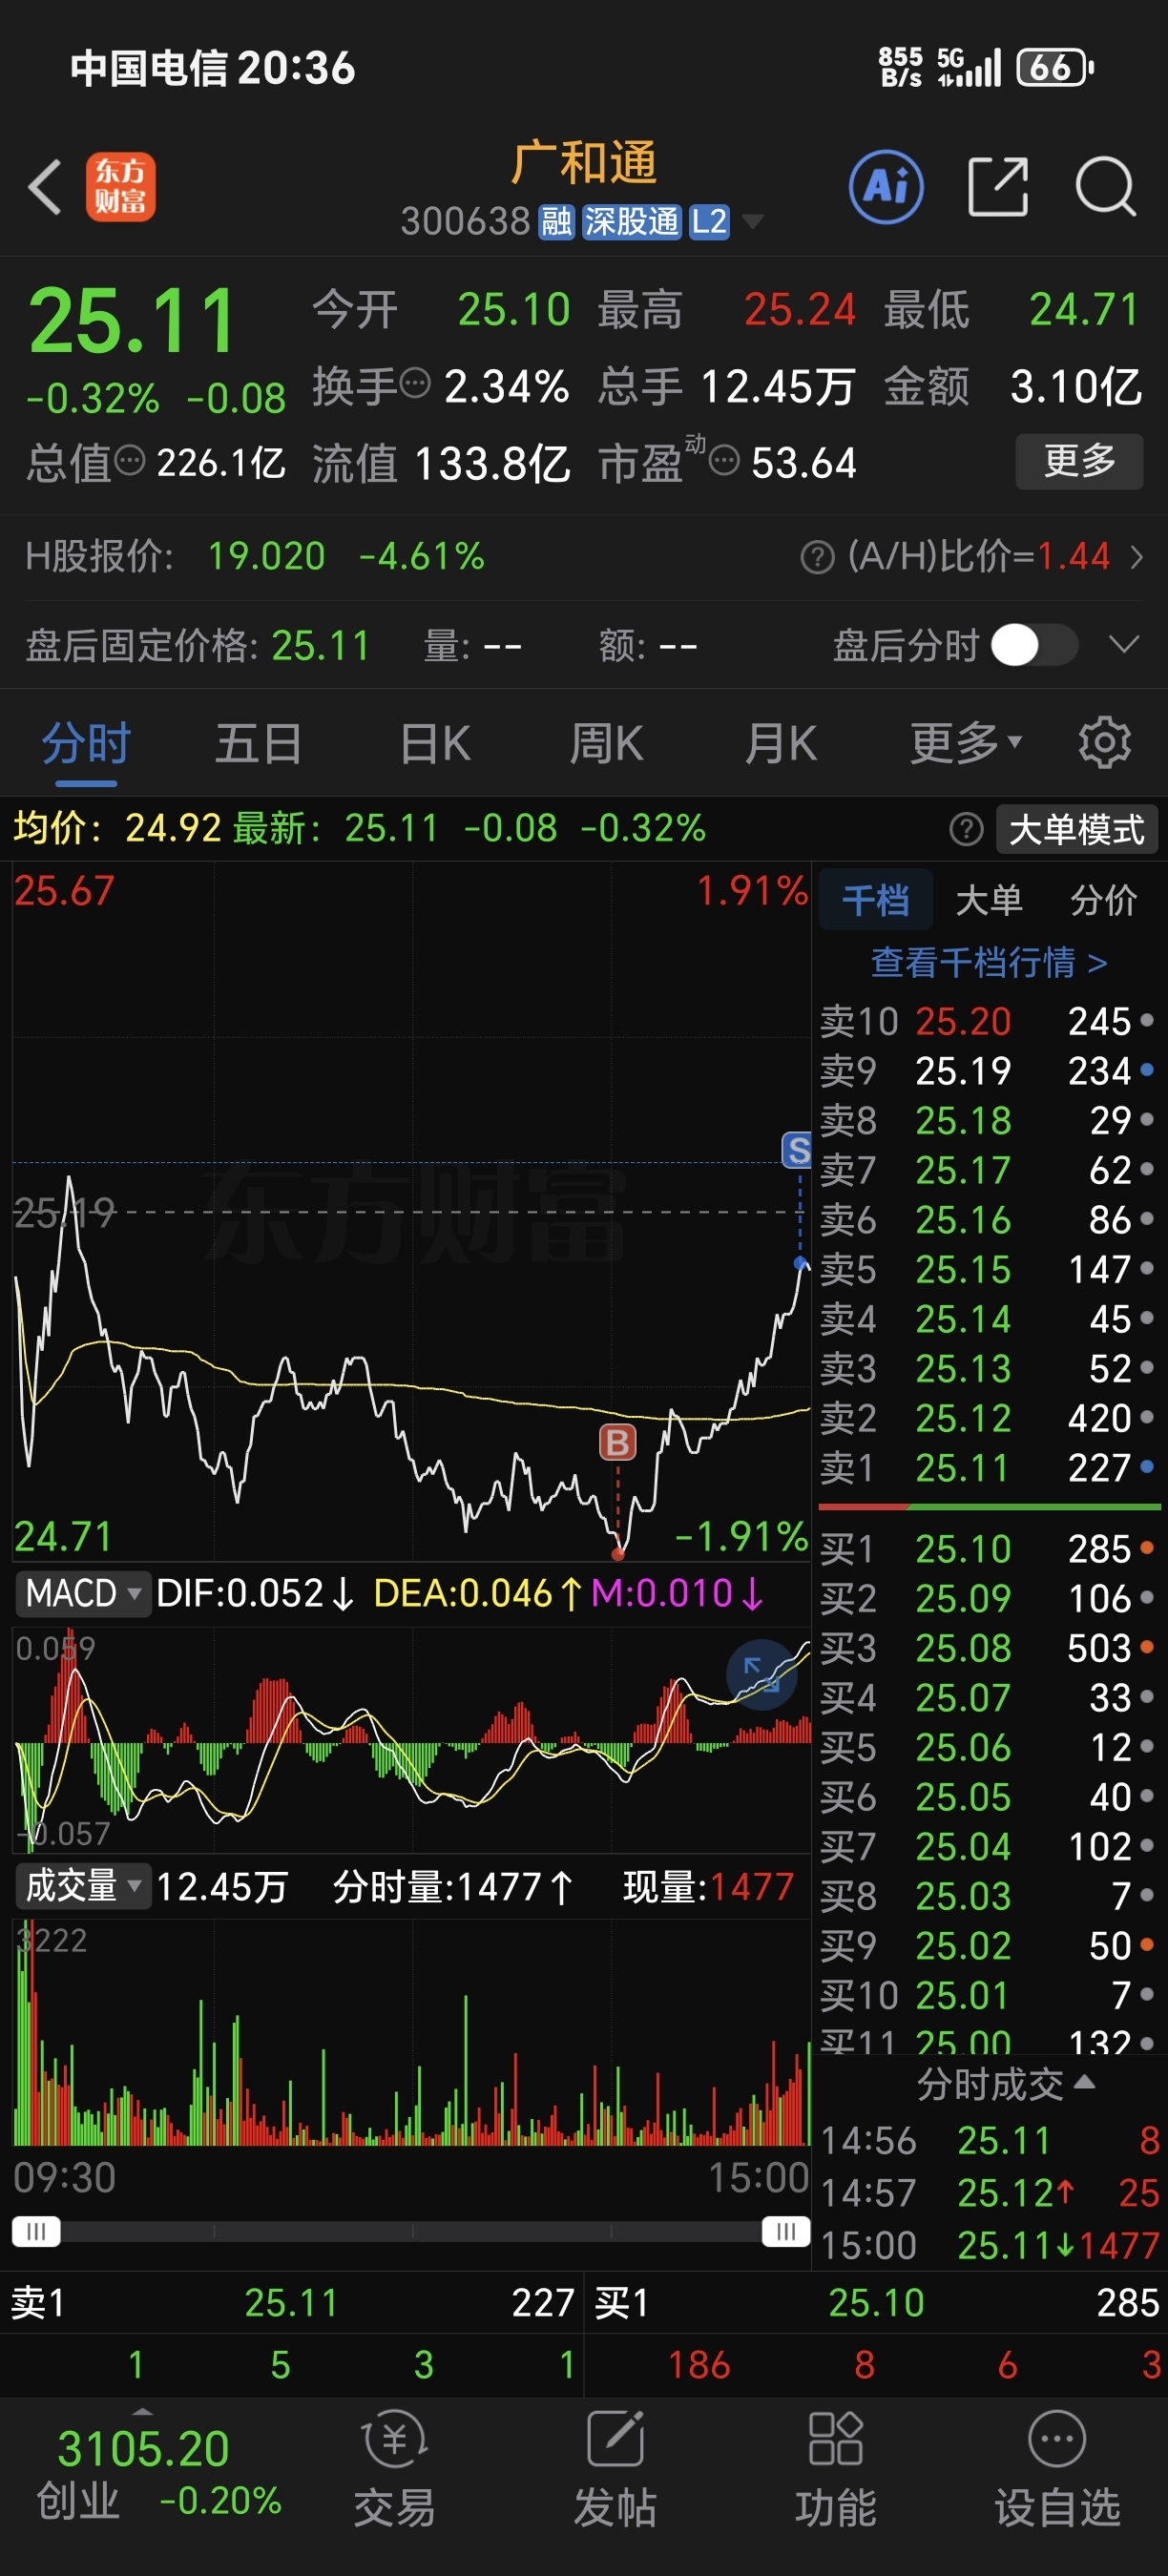Tap info icon next to 总值
The height and width of the screenshot is (2576, 1168).
pyautogui.click(x=130, y=461)
